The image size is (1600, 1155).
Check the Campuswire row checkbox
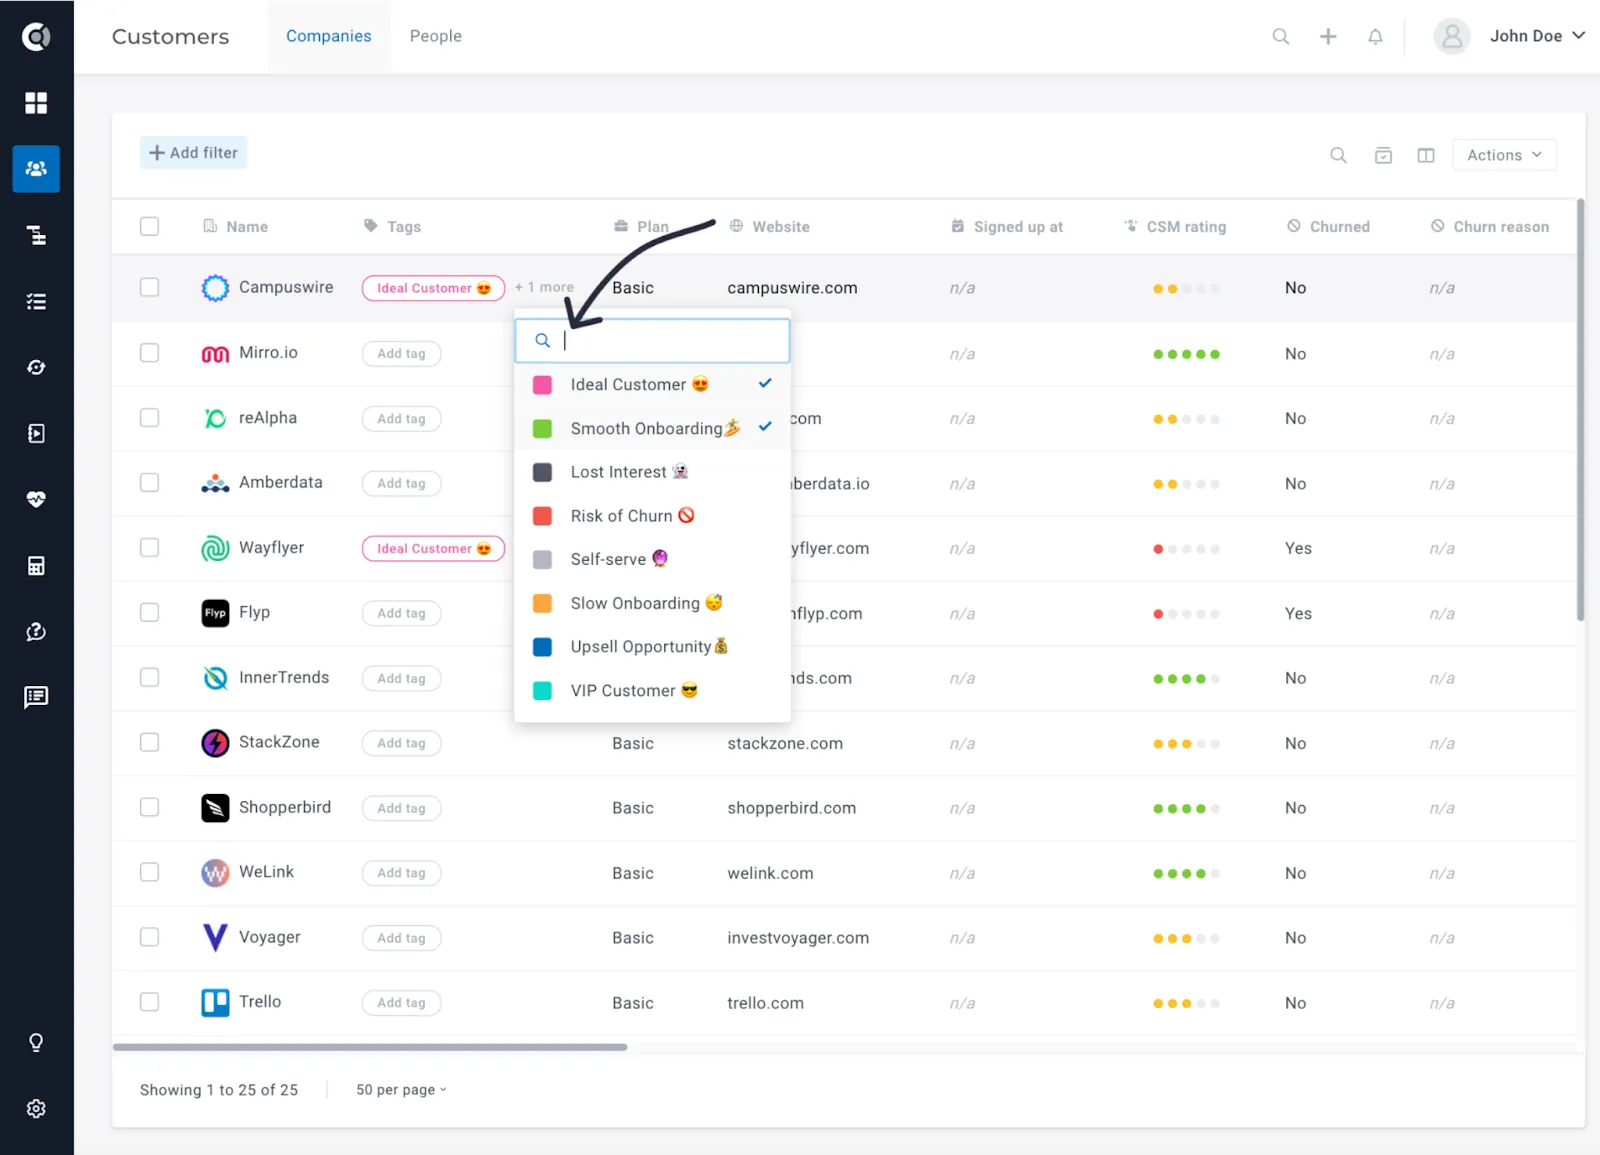pos(150,287)
